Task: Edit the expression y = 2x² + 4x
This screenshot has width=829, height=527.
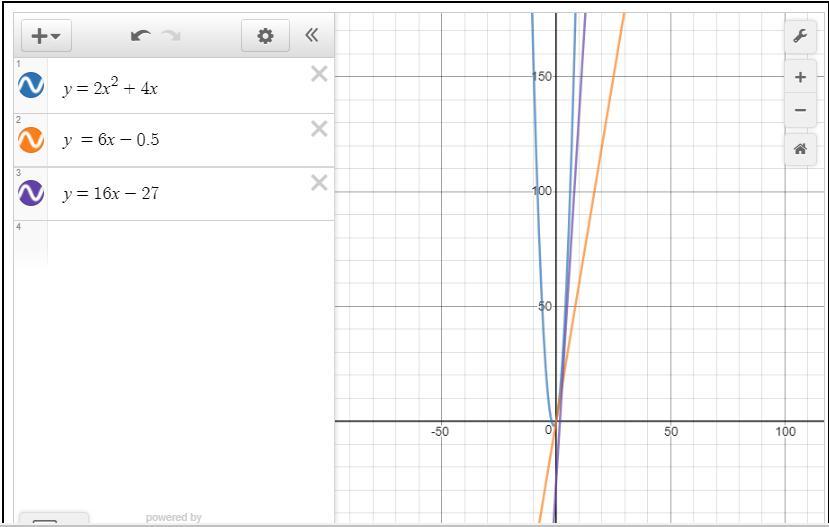Action: [x=110, y=87]
